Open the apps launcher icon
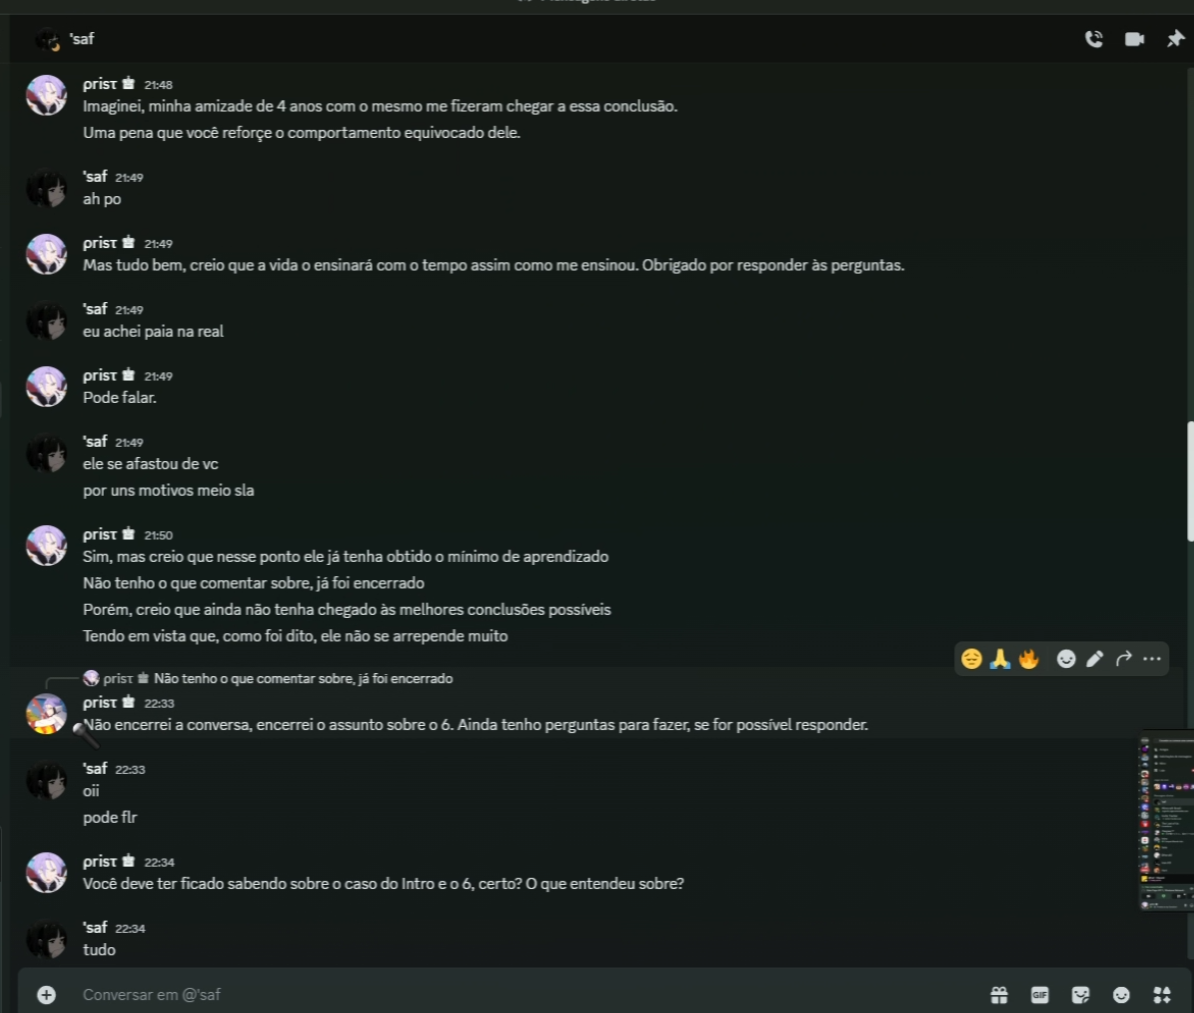 [1162, 995]
